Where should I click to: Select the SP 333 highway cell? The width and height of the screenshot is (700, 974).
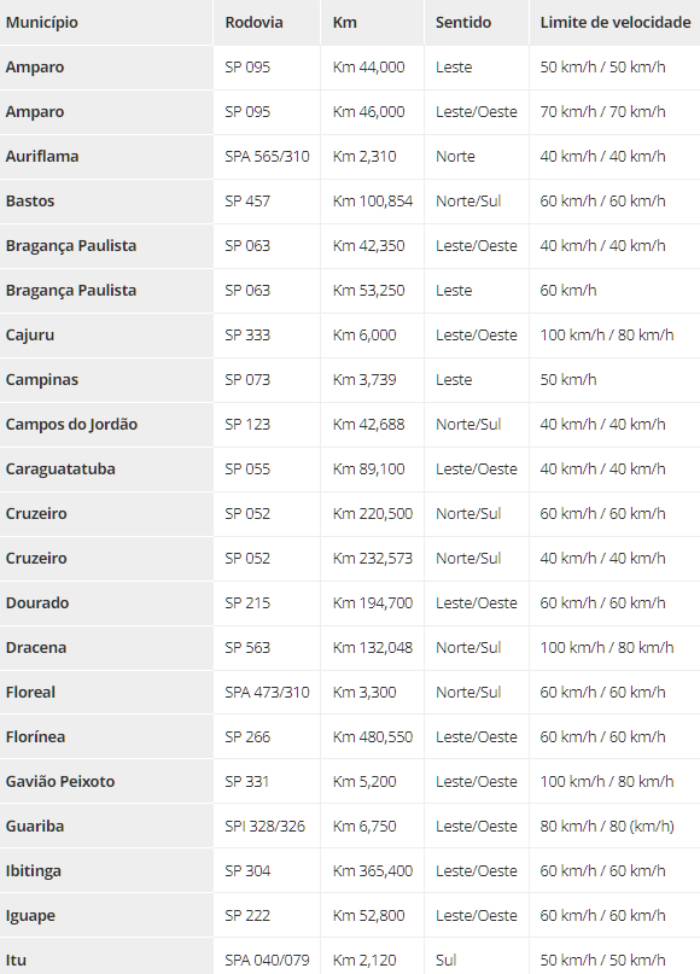[x=248, y=335]
